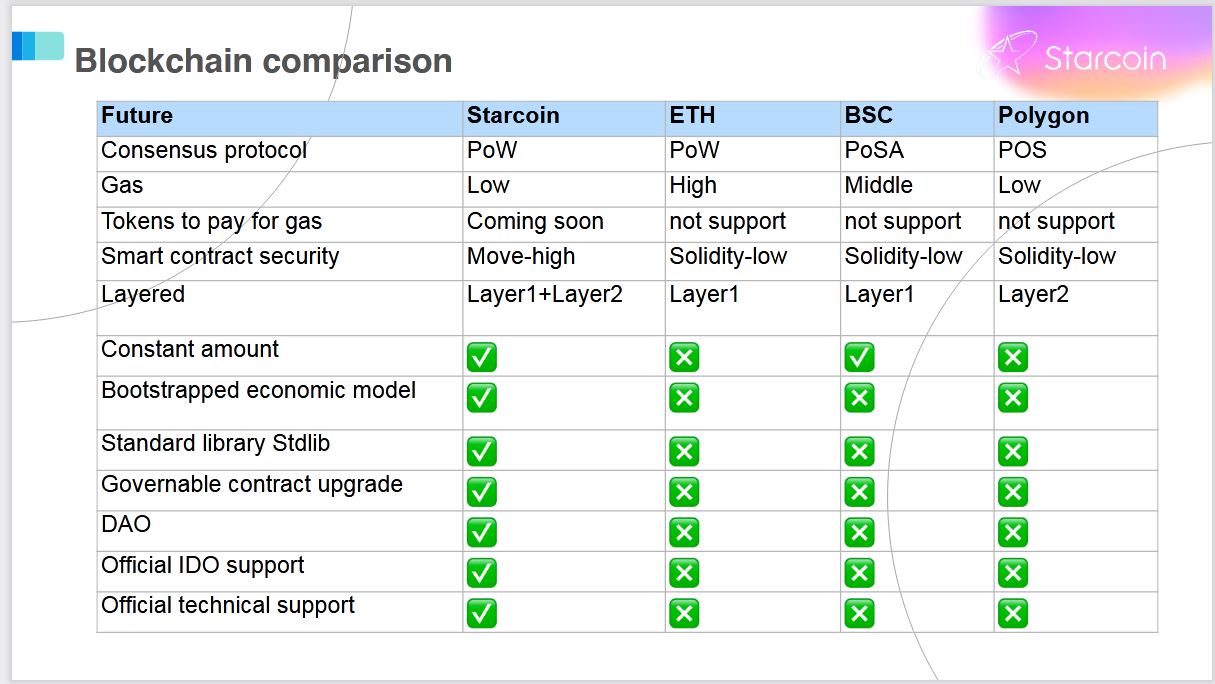Click BSC's check mark for Constant amount
The height and width of the screenshot is (684, 1215).
tap(859, 357)
